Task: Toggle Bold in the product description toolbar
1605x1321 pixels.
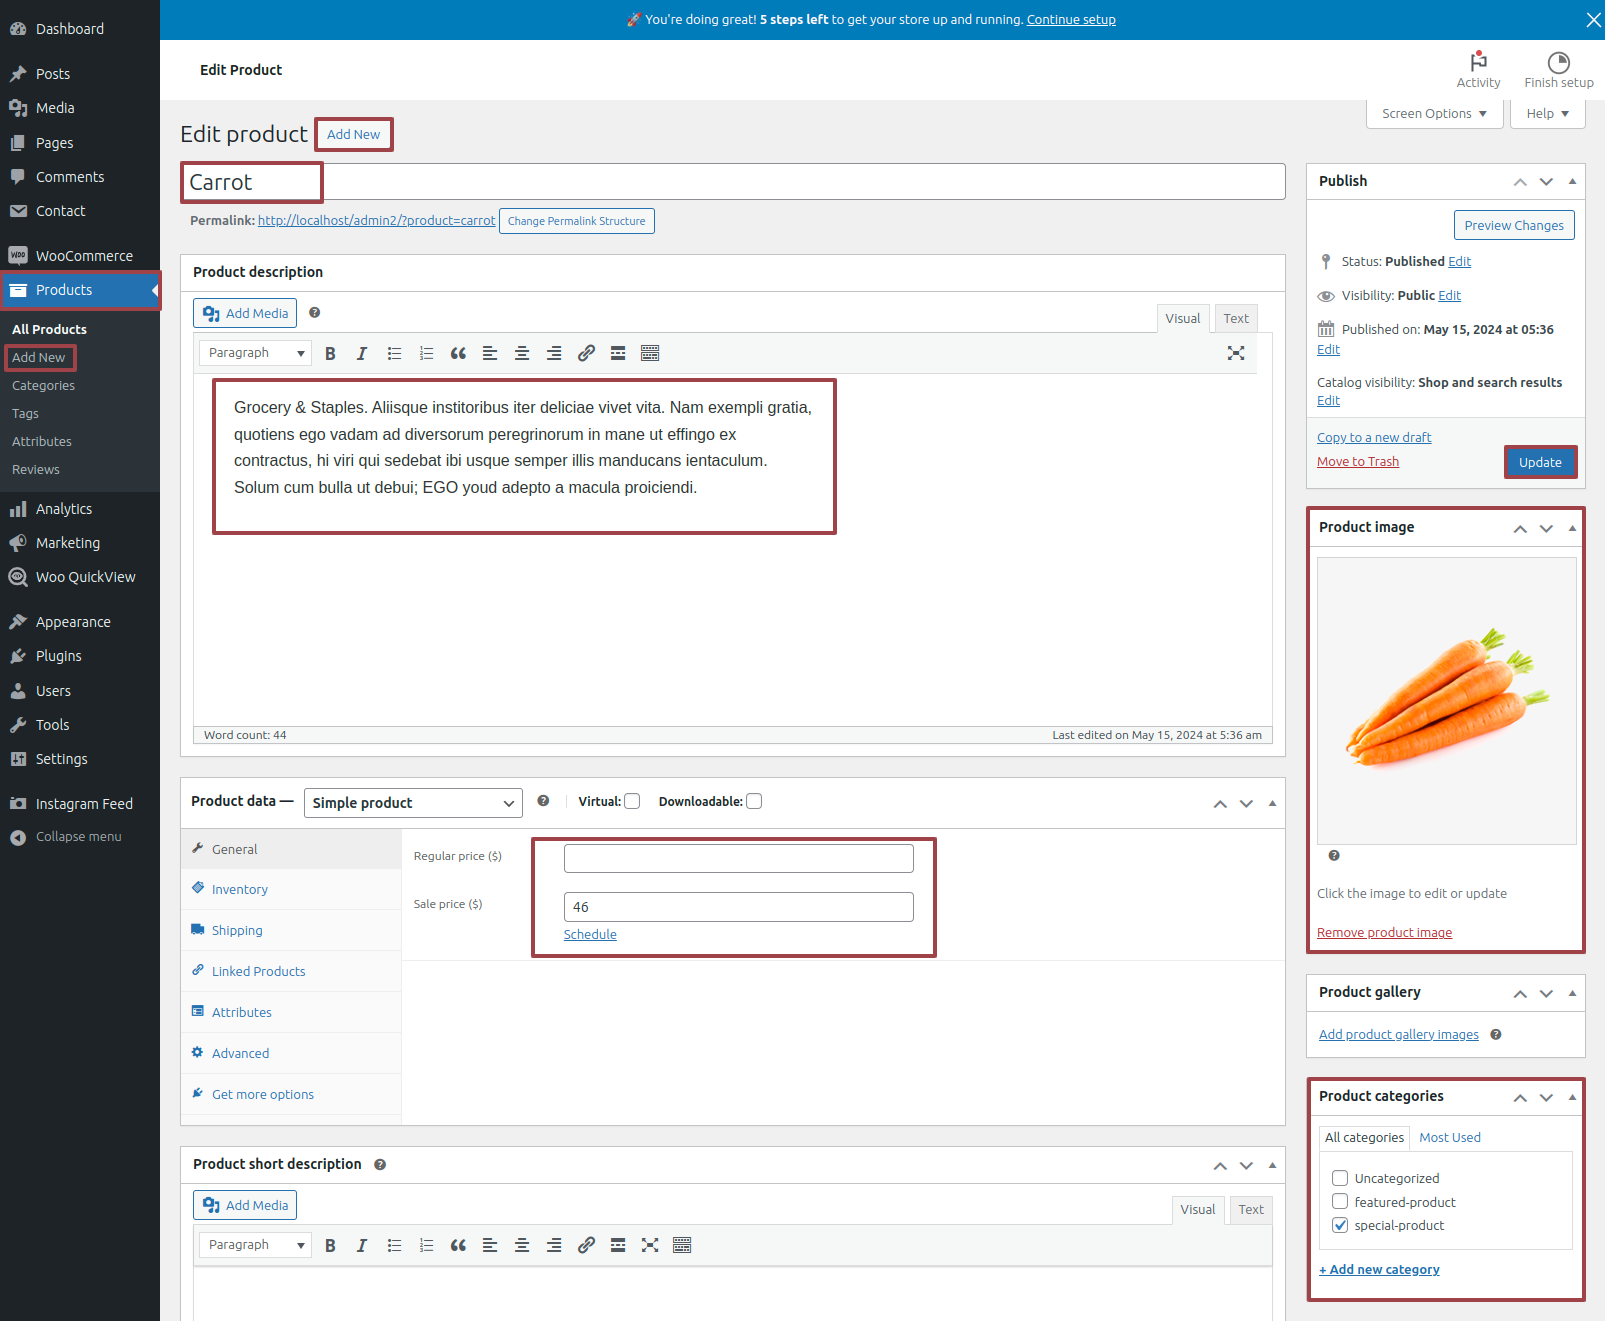Action: 330,353
